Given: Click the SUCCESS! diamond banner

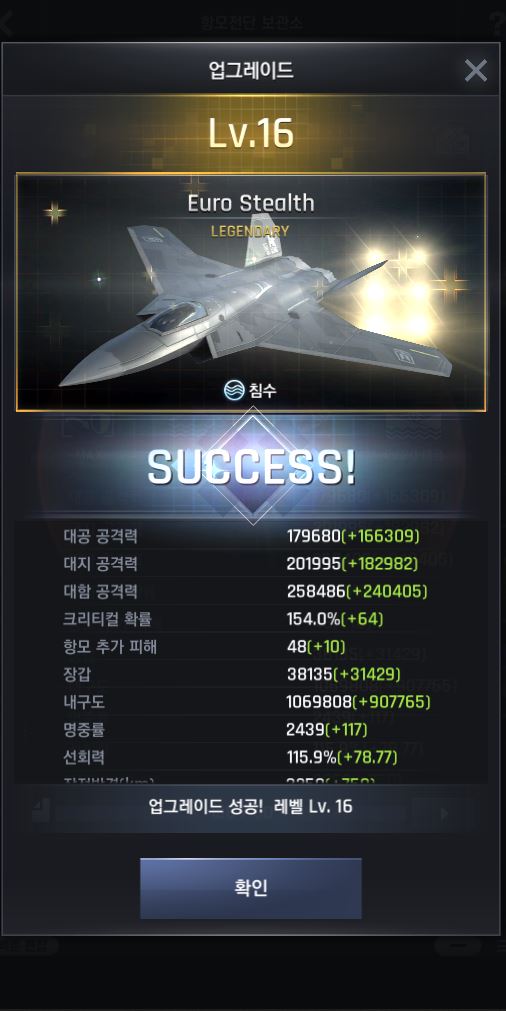Looking at the screenshot, I should [251, 467].
